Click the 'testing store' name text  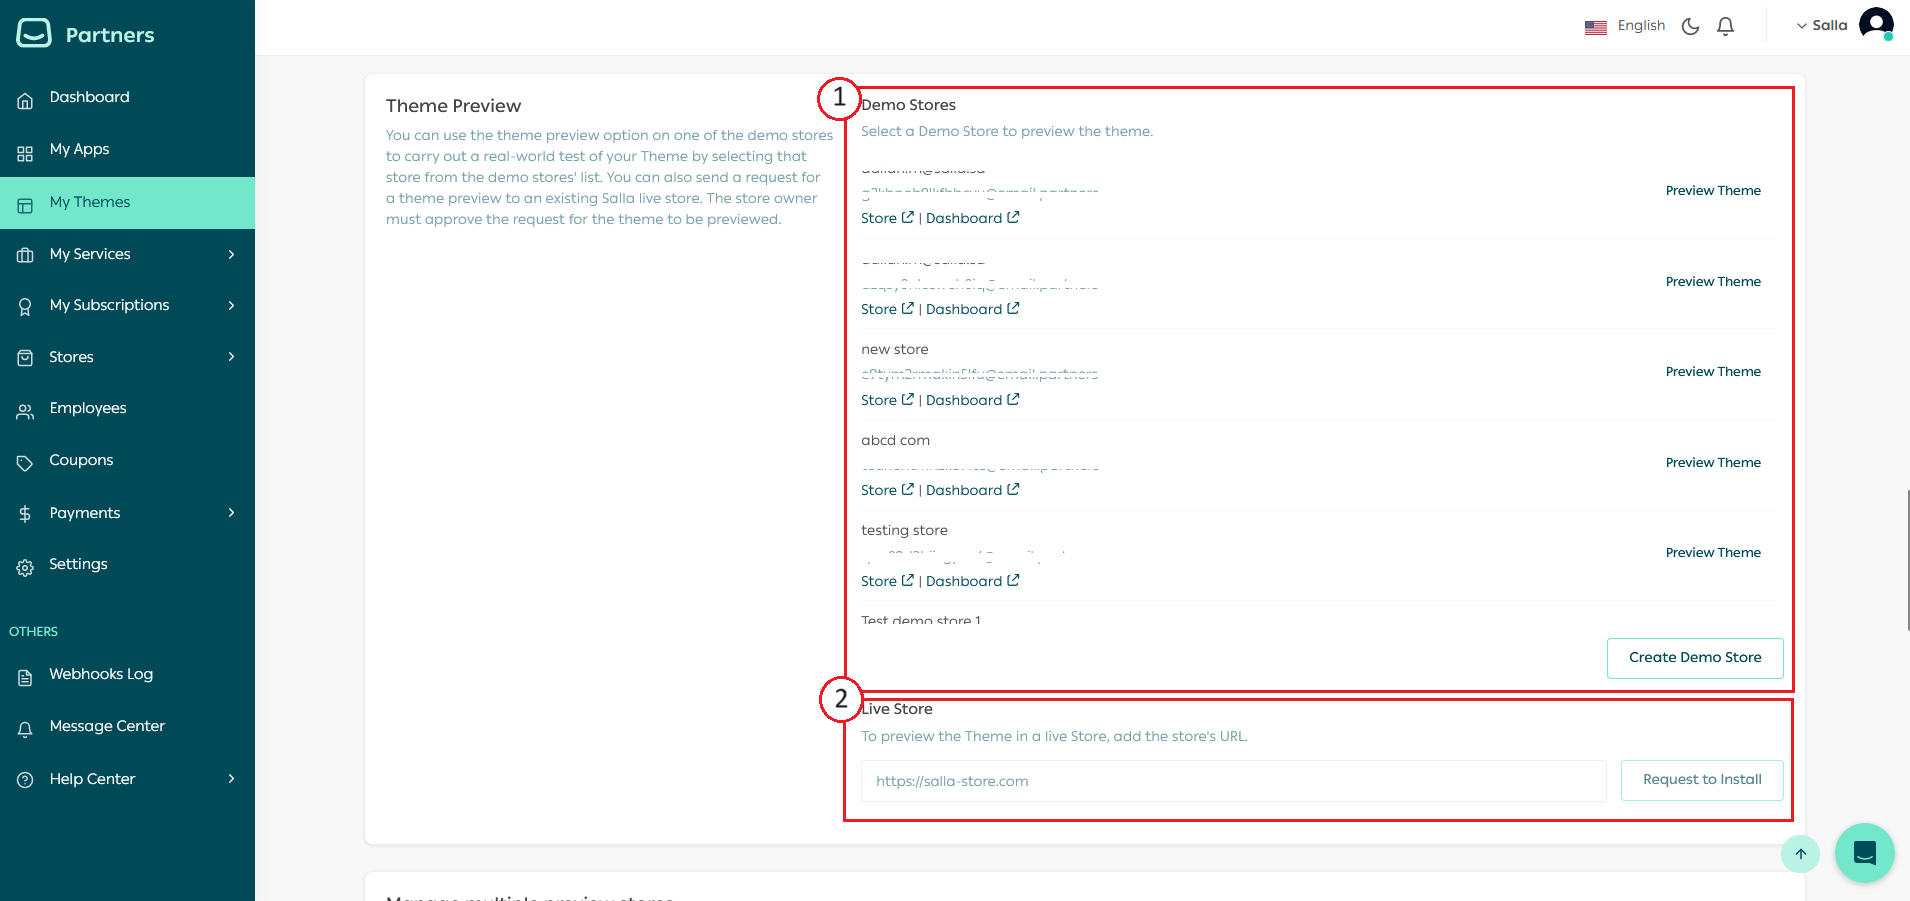[x=904, y=530]
